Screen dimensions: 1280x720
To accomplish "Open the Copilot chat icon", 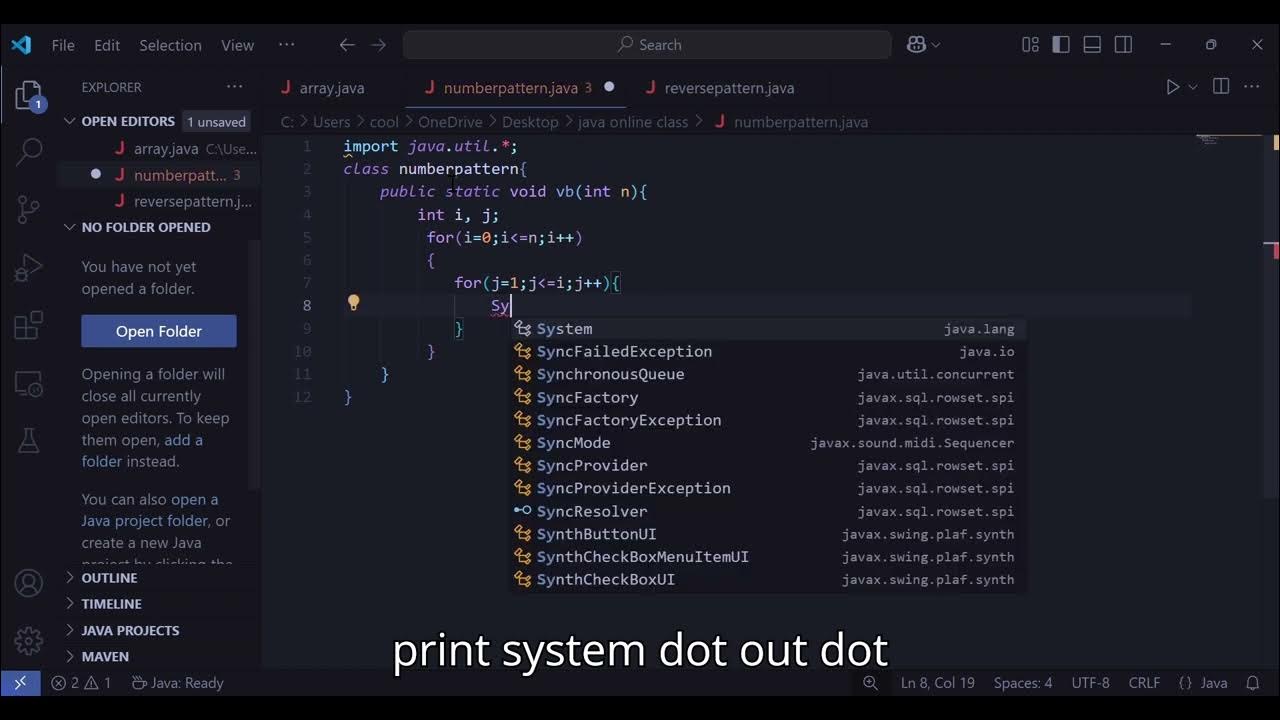I will point(916,45).
